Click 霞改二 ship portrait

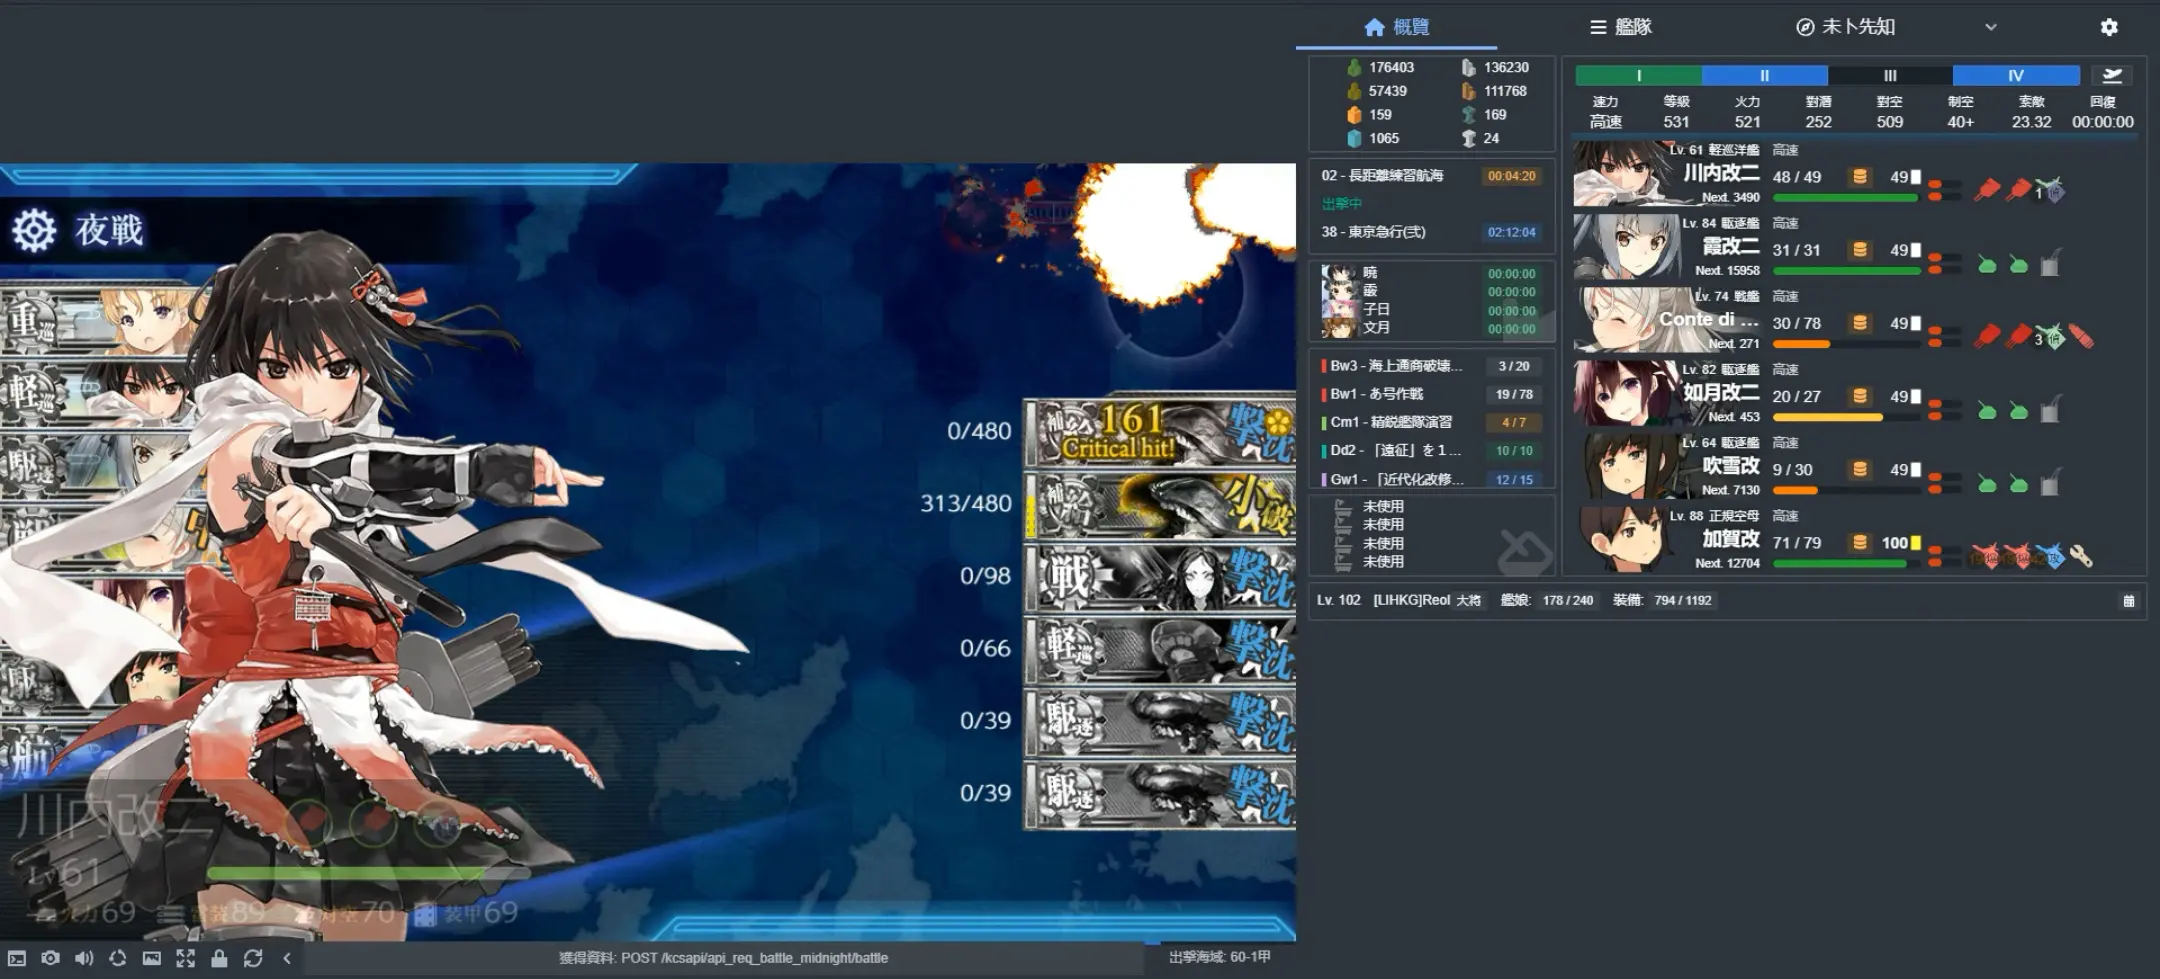pos(1625,247)
